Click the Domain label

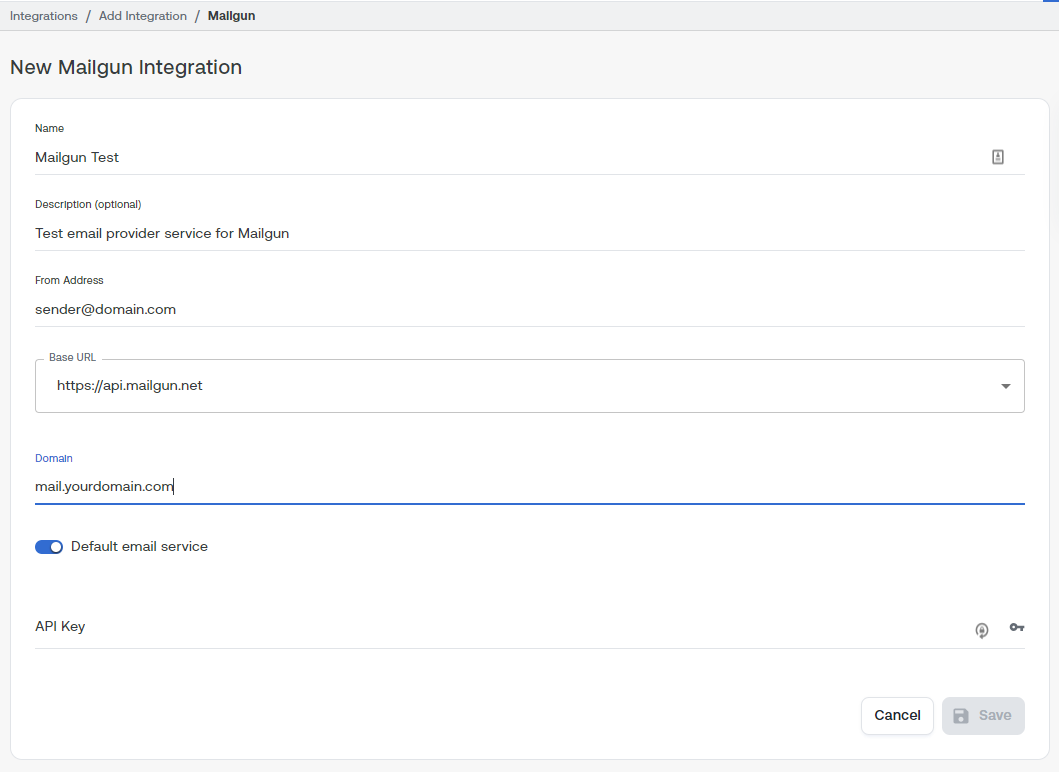pos(53,458)
